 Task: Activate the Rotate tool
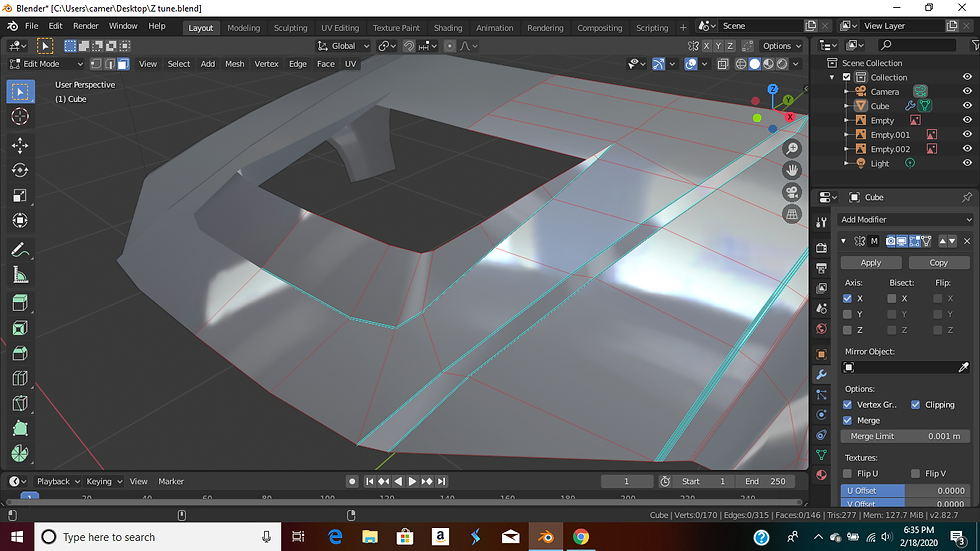coord(20,171)
